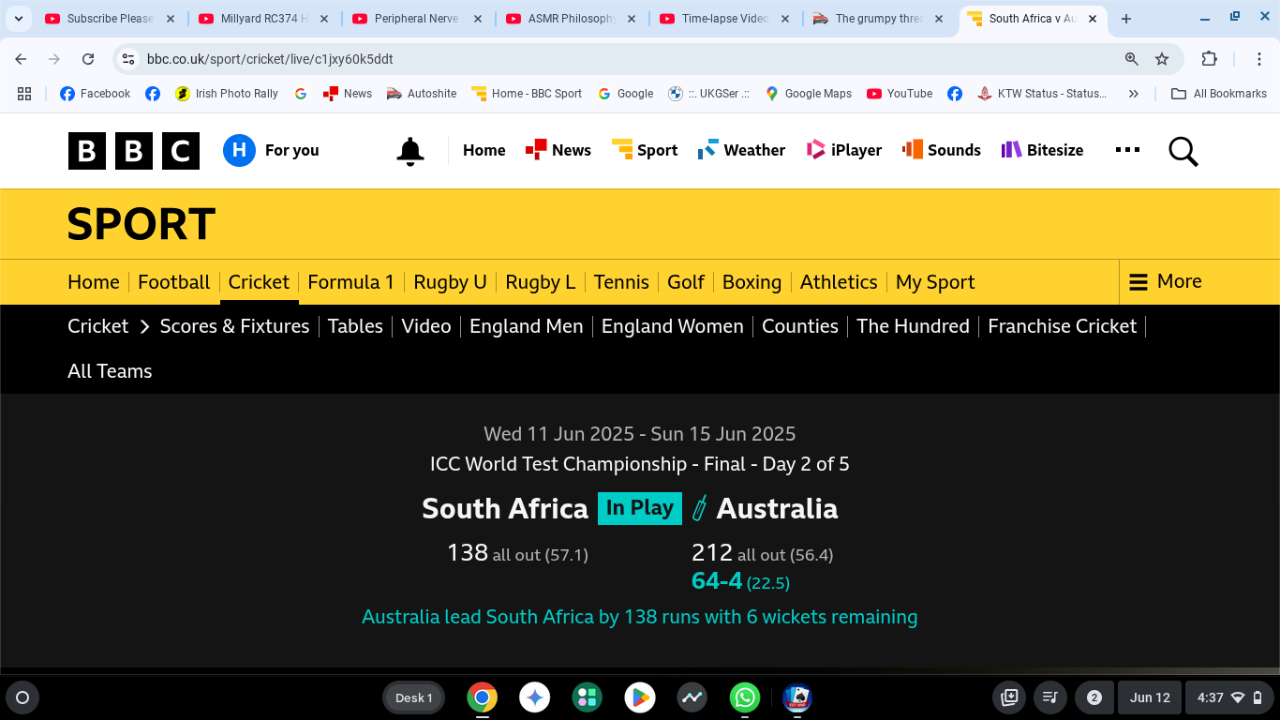Switch to the Peripheral Nerve tab
Image resolution: width=1280 pixels, height=720 pixels.
pos(419,19)
